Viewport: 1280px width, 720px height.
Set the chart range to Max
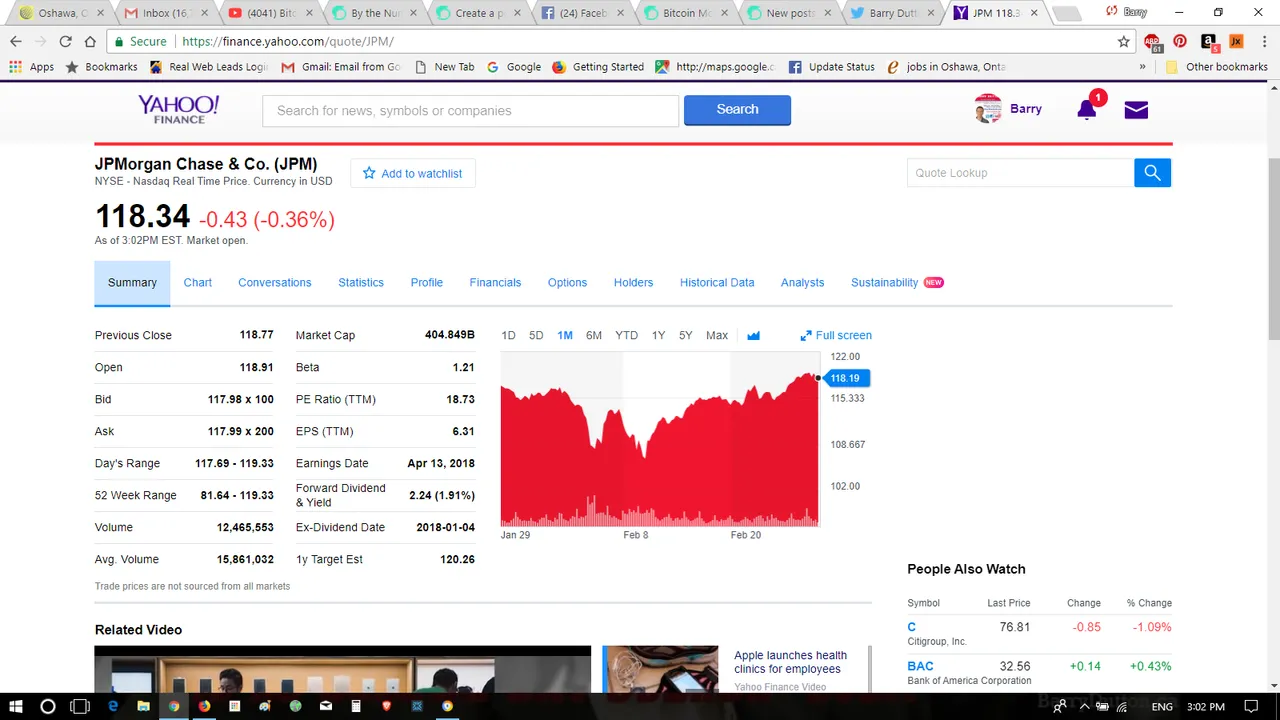click(x=717, y=336)
